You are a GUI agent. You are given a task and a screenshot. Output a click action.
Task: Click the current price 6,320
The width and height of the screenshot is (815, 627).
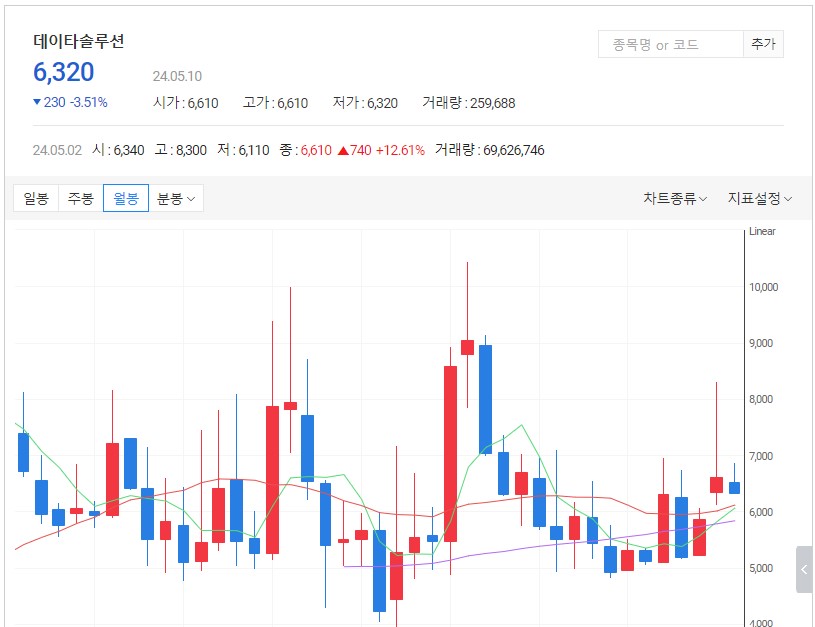(x=64, y=72)
